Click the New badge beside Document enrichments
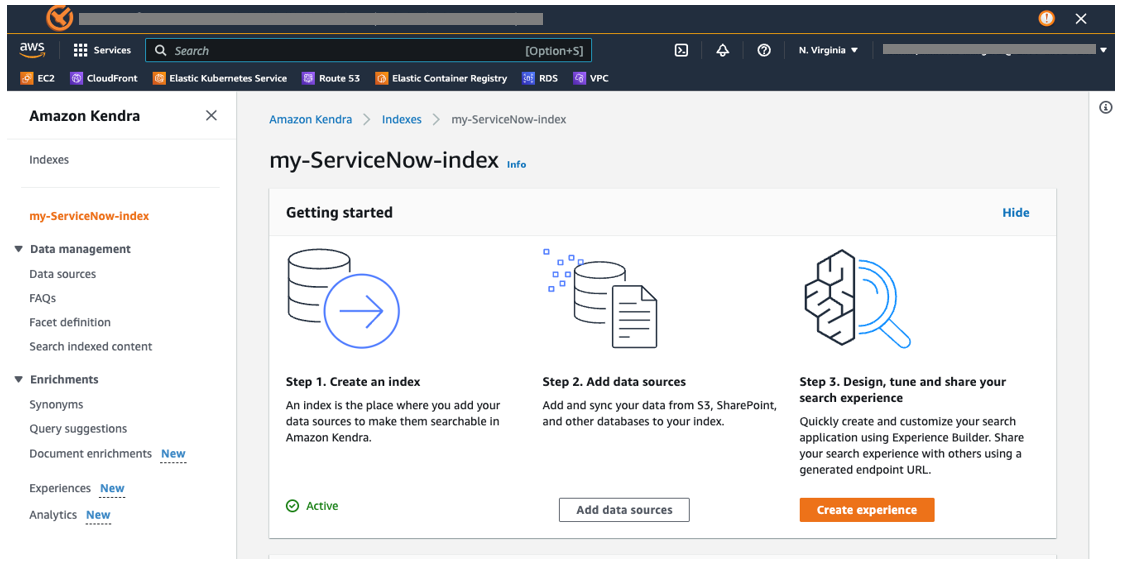This screenshot has height=573, width=1124. pos(173,454)
